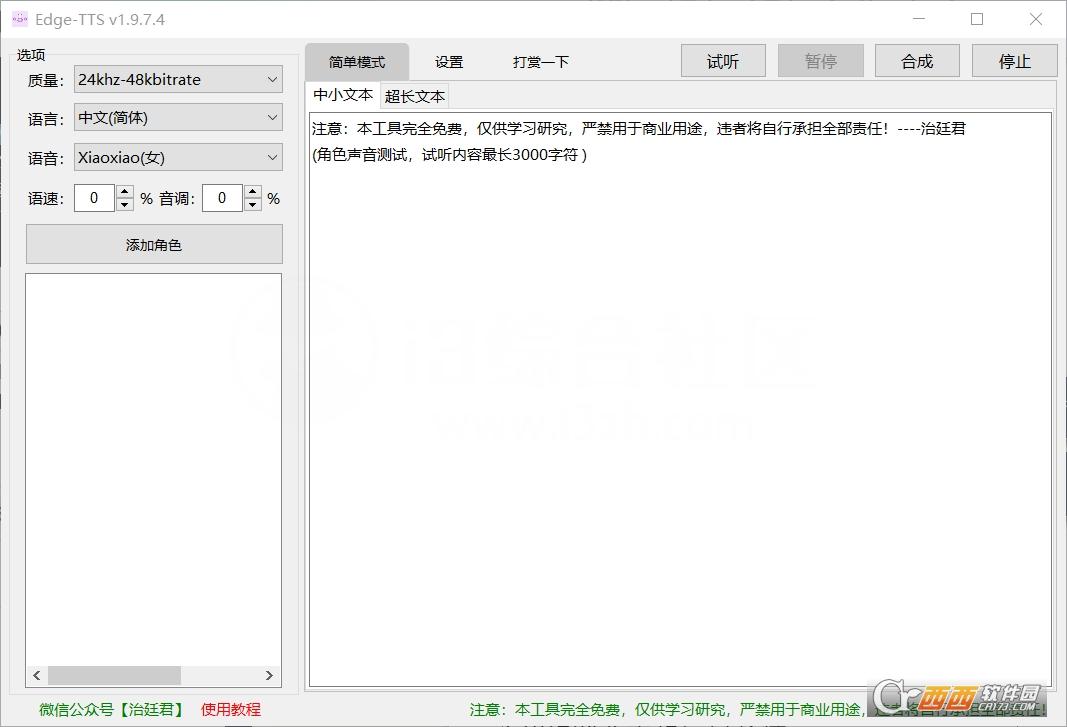Decrease 音调 pitch with down arrow
Image resolution: width=1067 pixels, height=727 pixels.
(252, 205)
